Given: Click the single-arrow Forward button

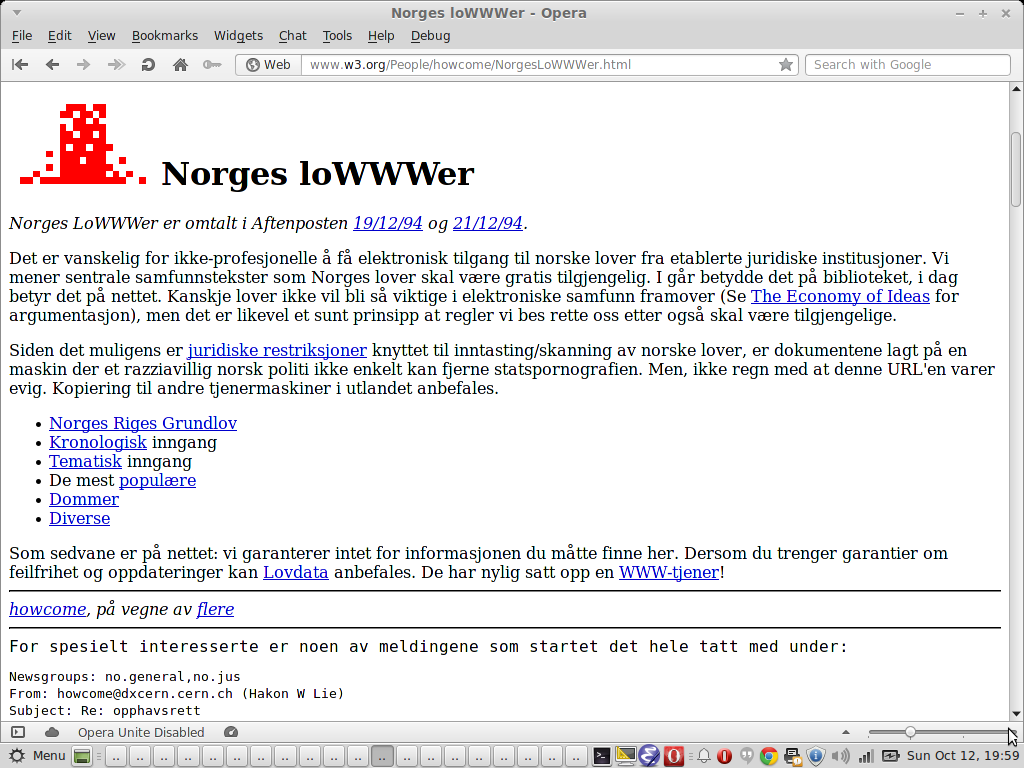Looking at the screenshot, I should point(84,65).
